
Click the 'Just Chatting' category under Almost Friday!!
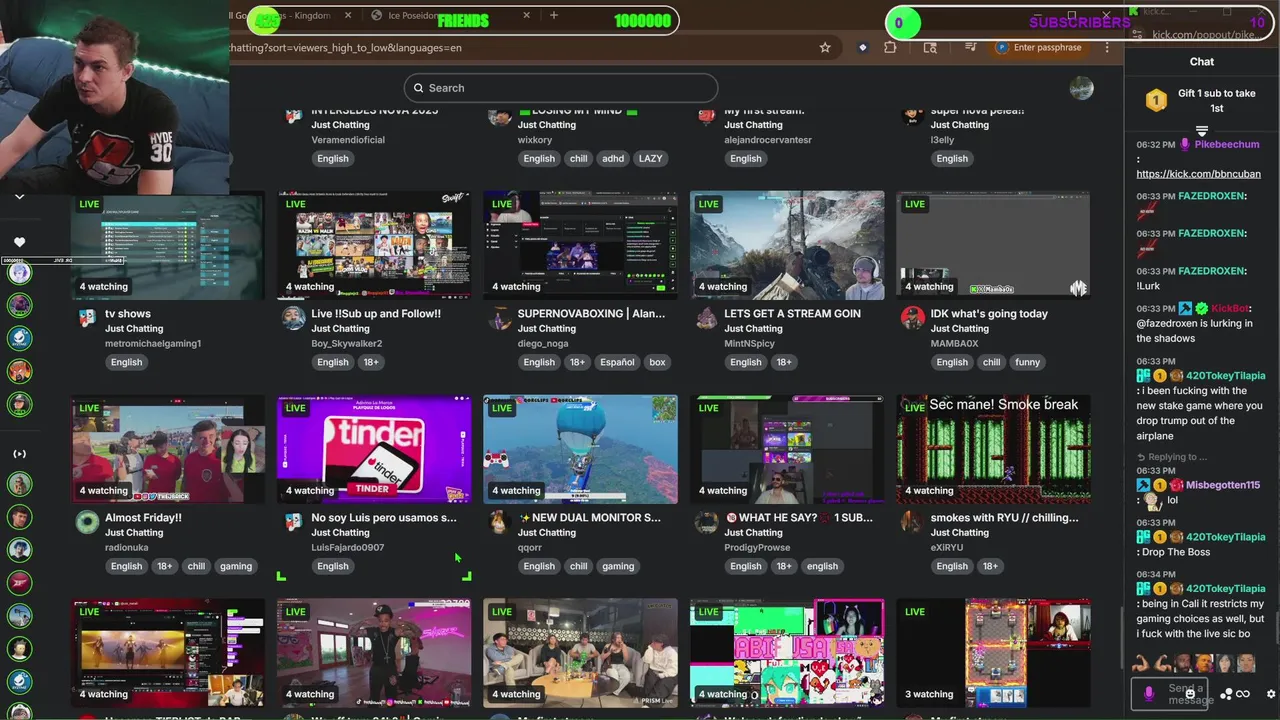coord(134,532)
